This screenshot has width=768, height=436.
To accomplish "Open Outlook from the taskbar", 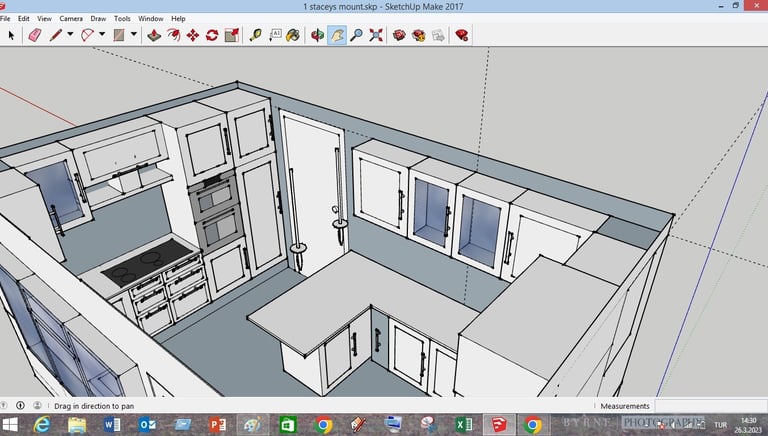I will [147, 424].
